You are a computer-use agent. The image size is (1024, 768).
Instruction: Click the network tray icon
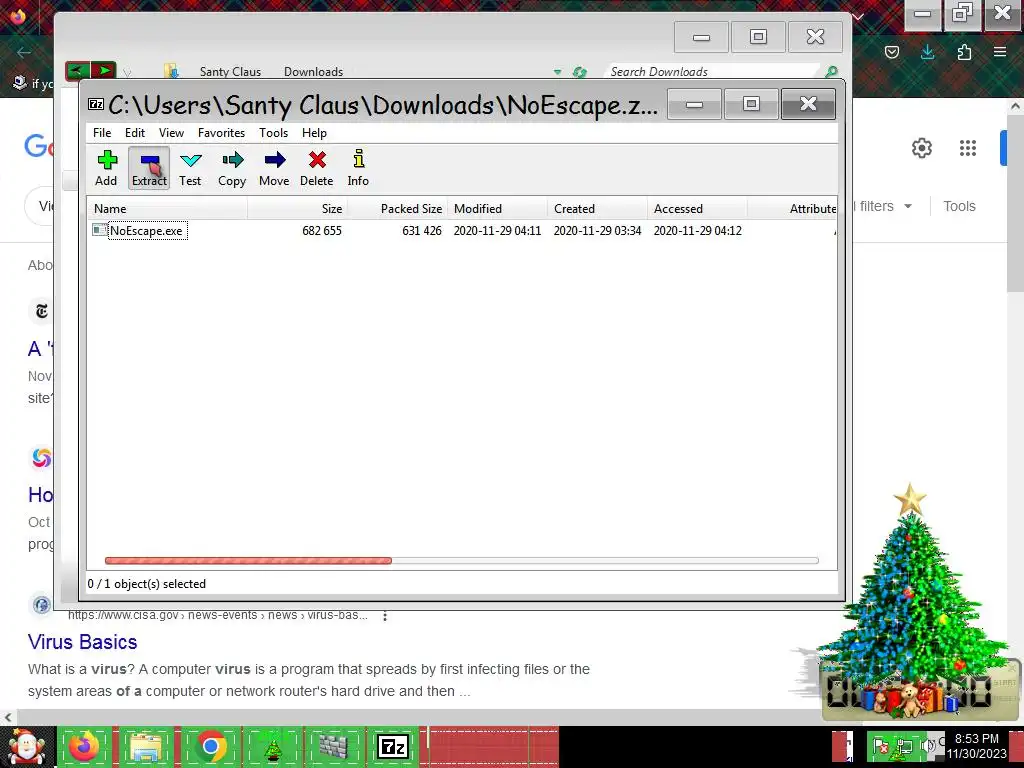click(x=904, y=745)
